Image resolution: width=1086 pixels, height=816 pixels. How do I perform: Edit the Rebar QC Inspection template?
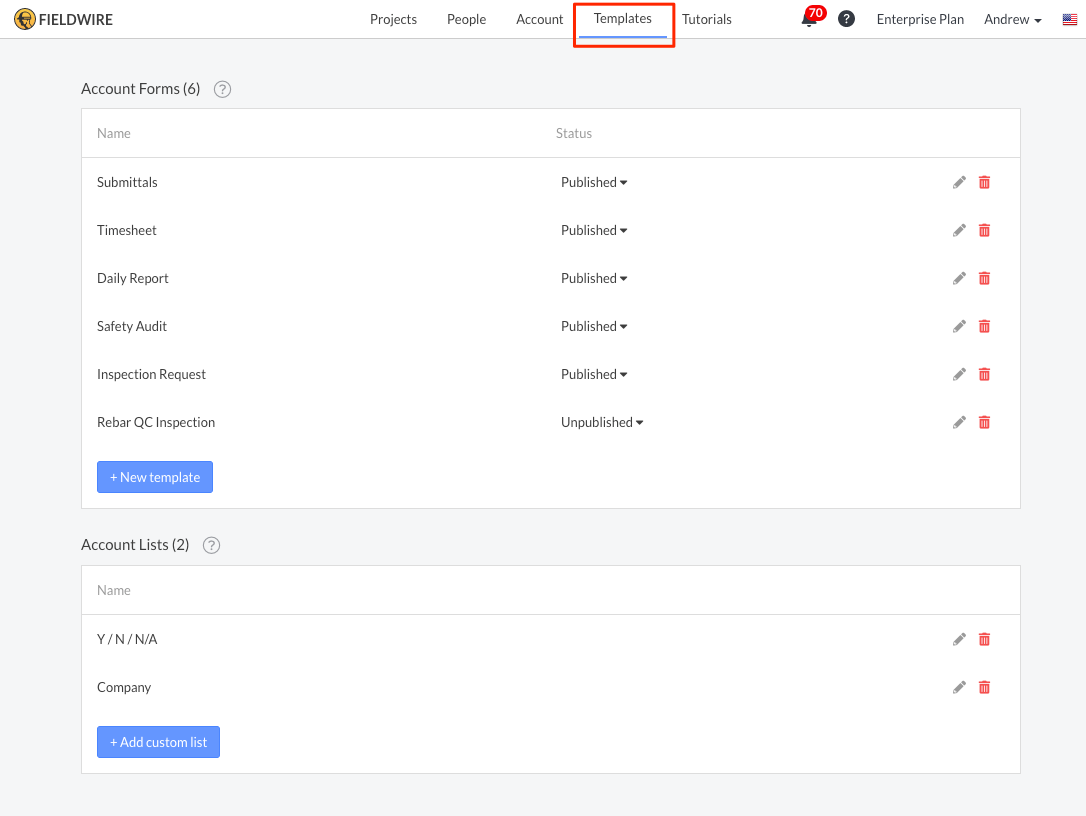(x=959, y=422)
